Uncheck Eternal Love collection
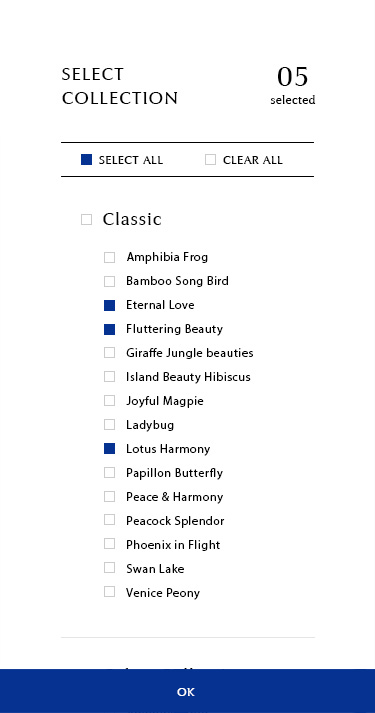The width and height of the screenshot is (375, 713). [x=110, y=306]
